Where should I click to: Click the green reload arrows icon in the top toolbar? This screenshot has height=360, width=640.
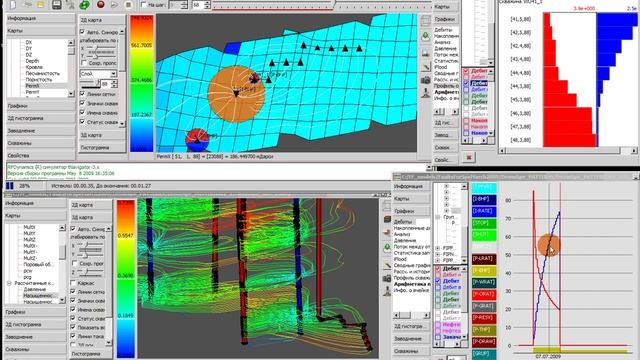(x=84, y=4)
